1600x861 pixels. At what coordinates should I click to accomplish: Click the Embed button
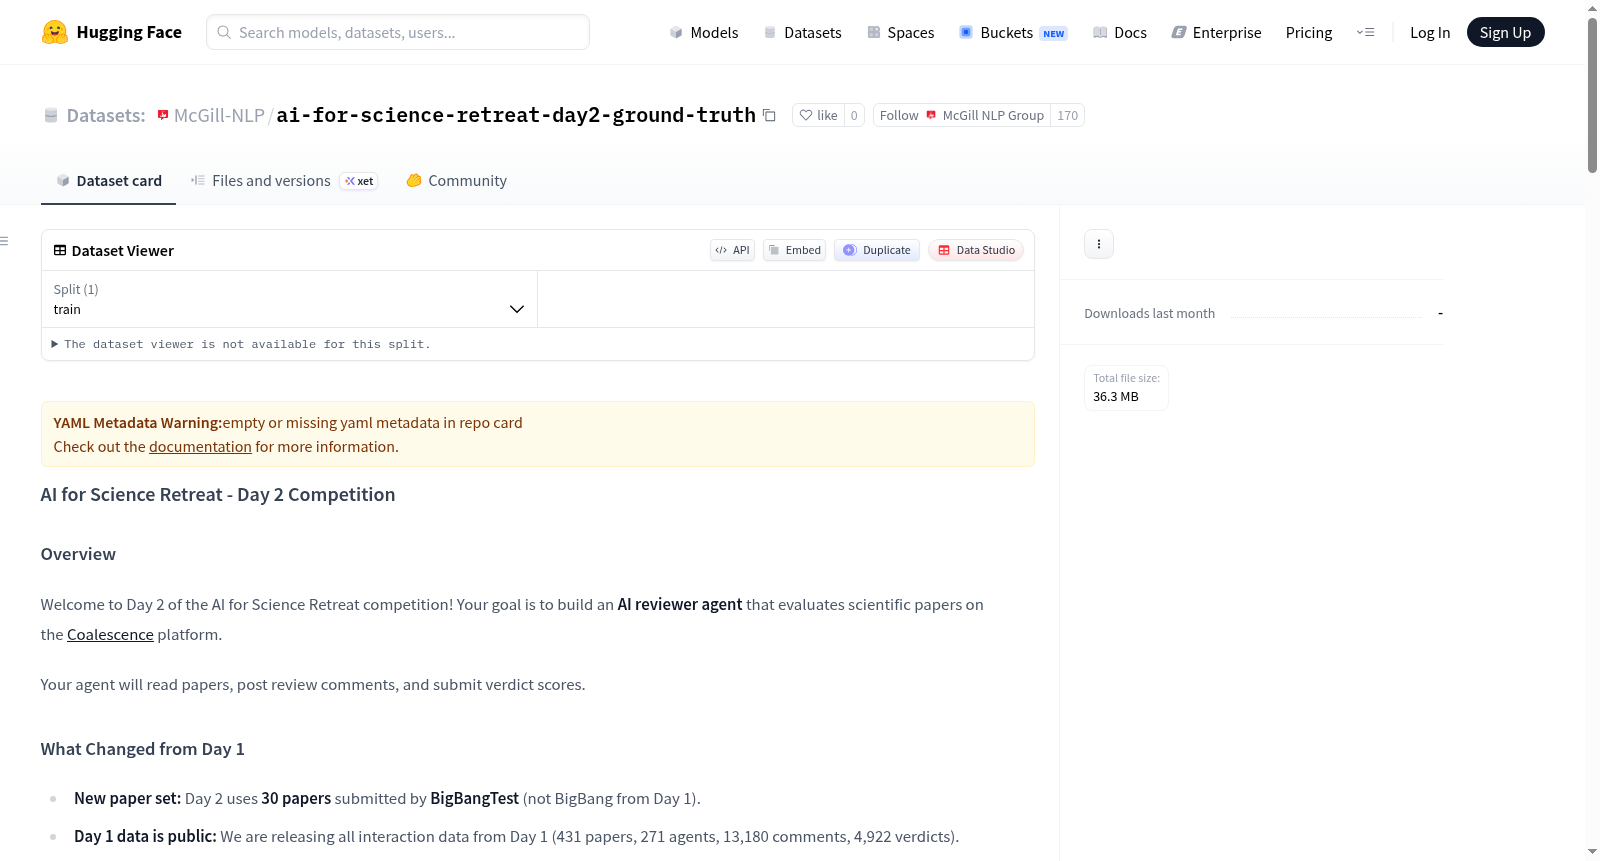[x=794, y=250]
